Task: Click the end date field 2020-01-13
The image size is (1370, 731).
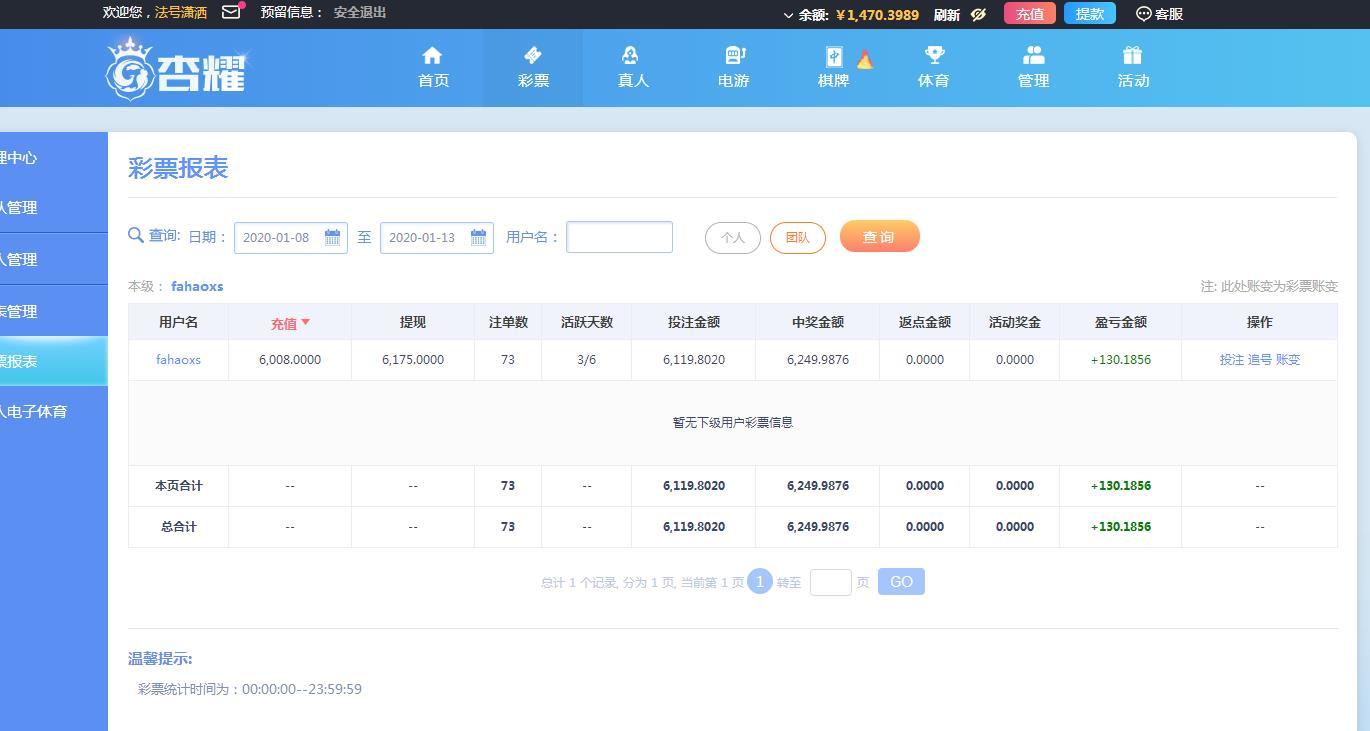Action: (x=437, y=238)
